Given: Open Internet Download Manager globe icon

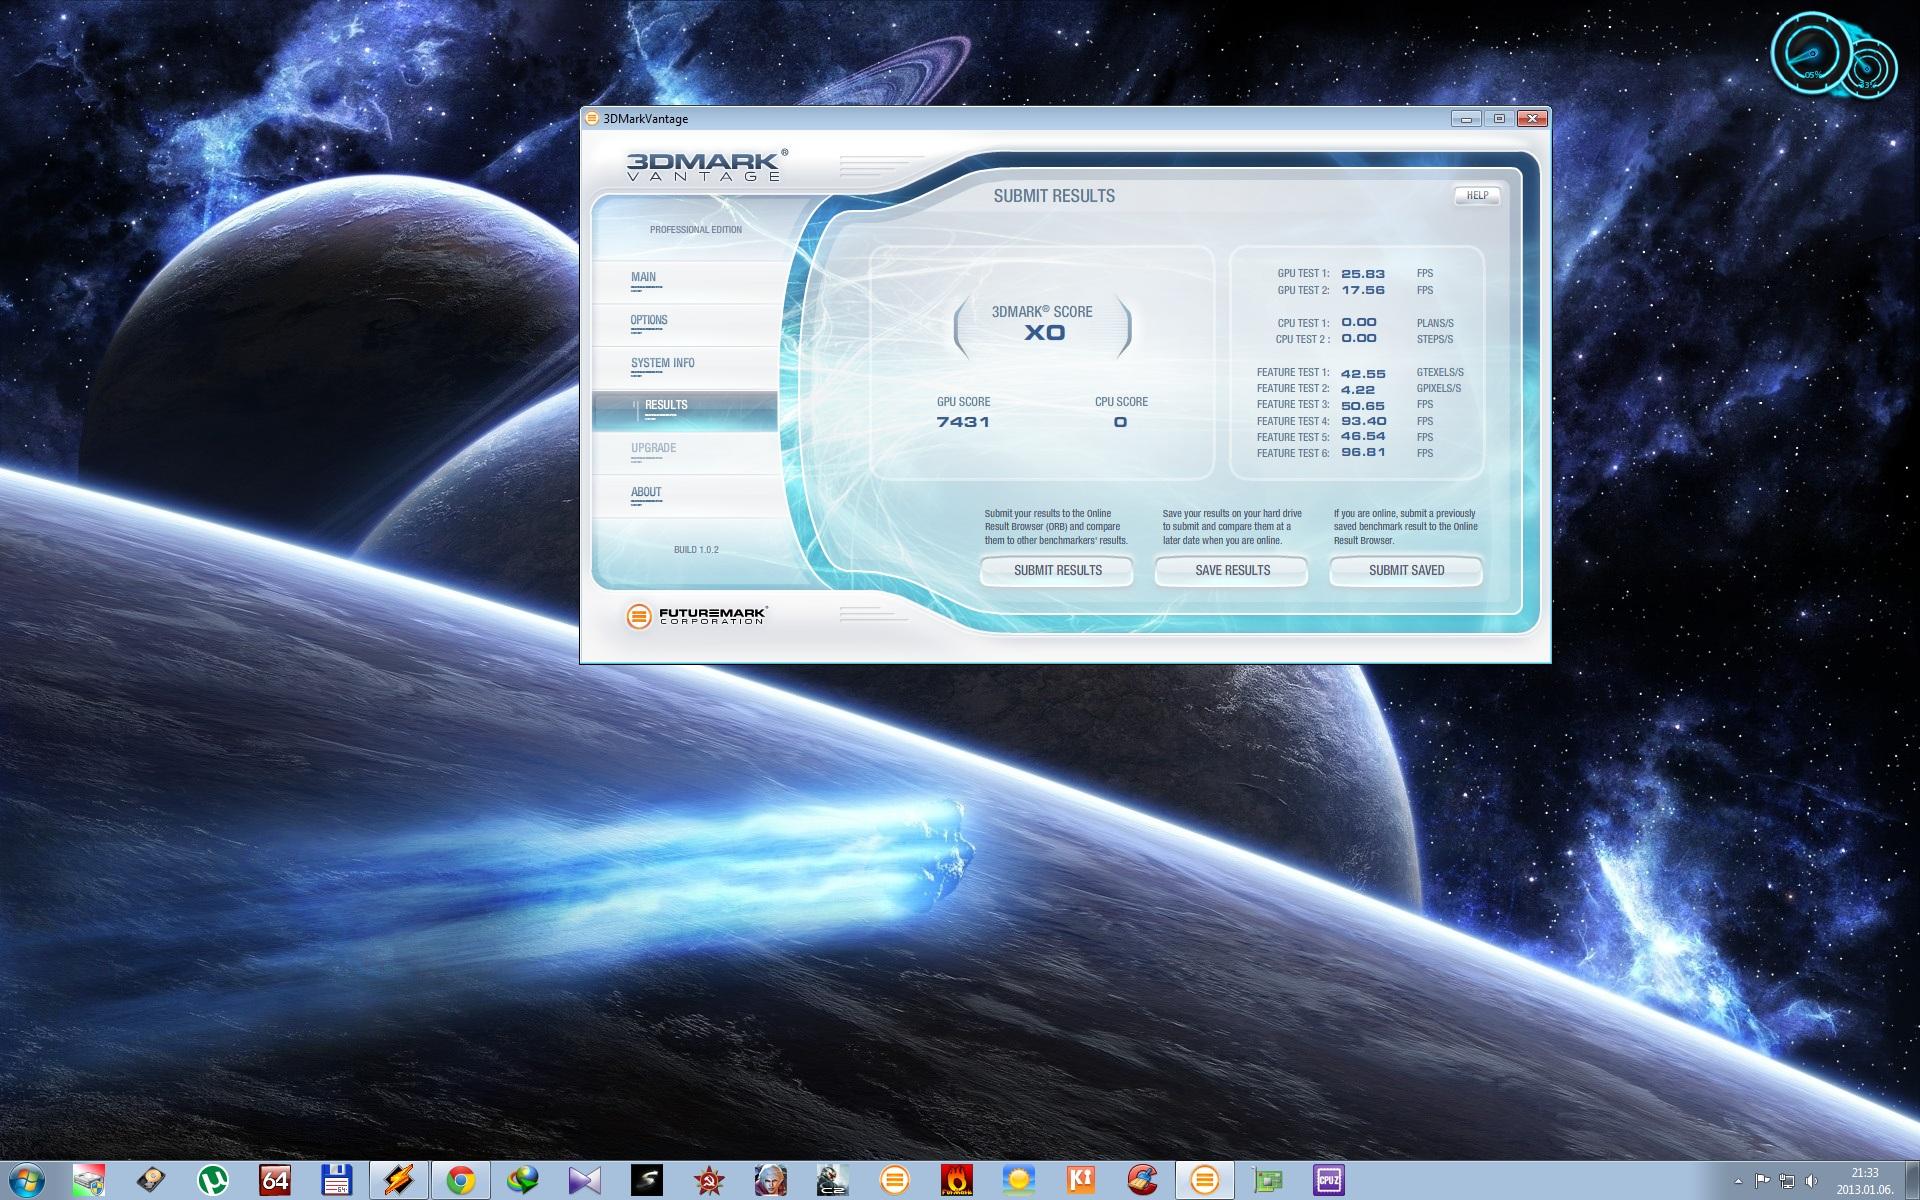Looking at the screenshot, I should (x=523, y=1181).
